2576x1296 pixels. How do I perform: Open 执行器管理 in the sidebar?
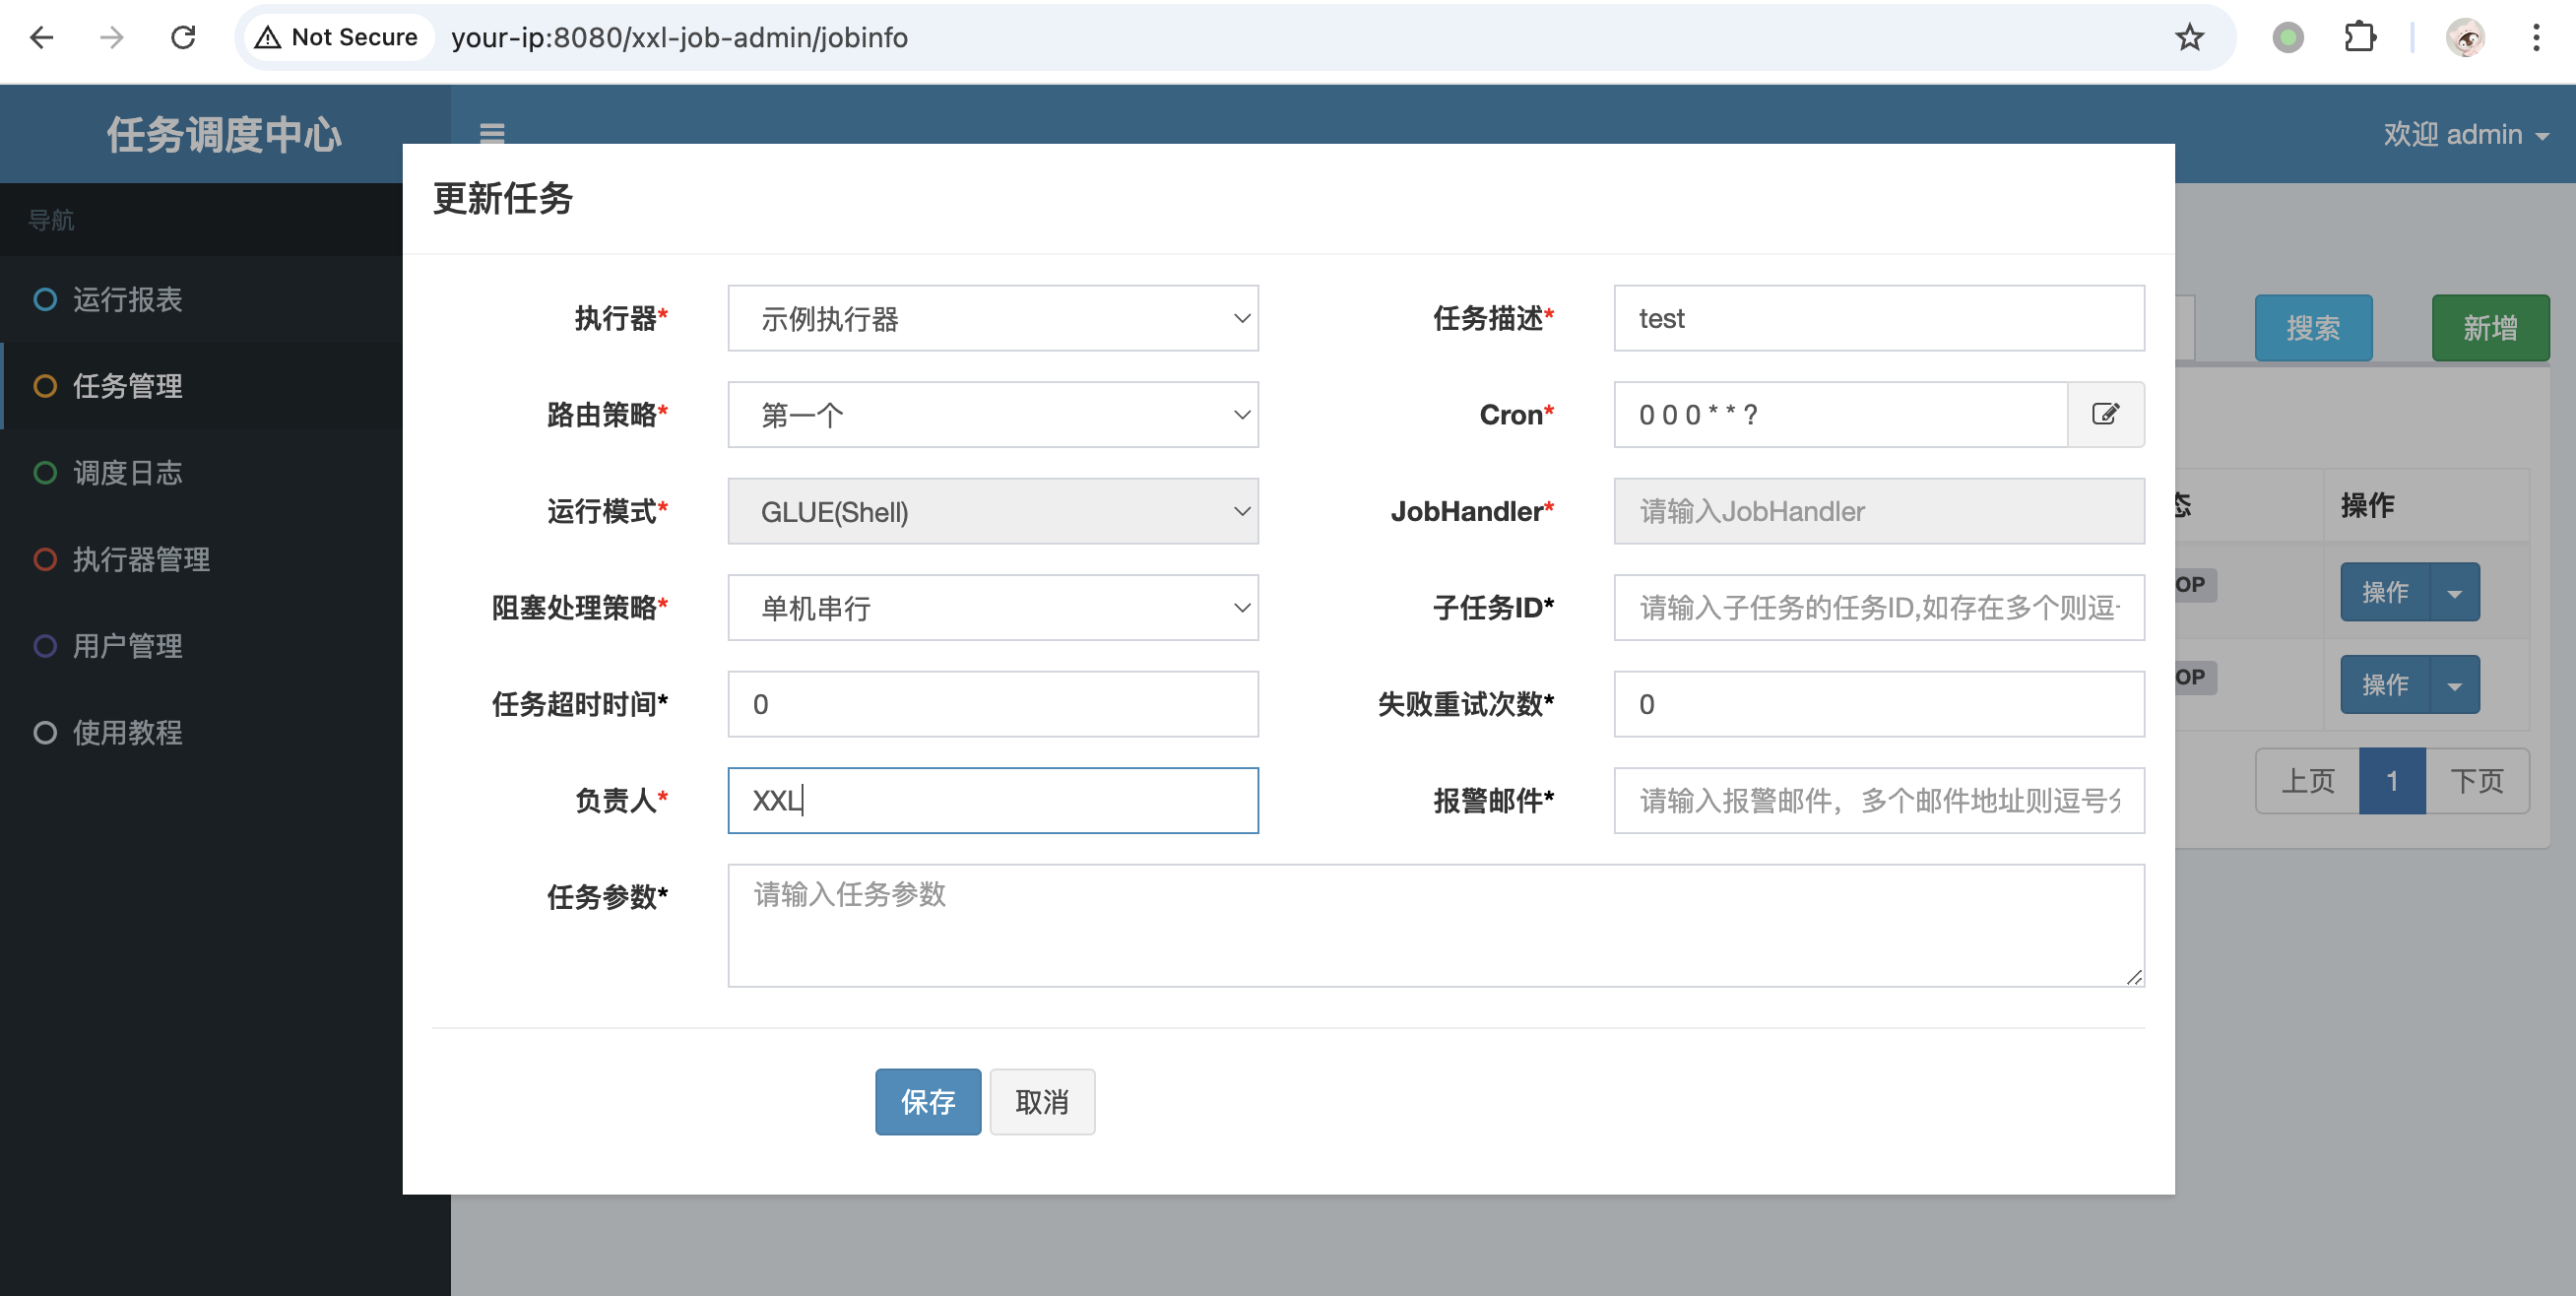(141, 560)
